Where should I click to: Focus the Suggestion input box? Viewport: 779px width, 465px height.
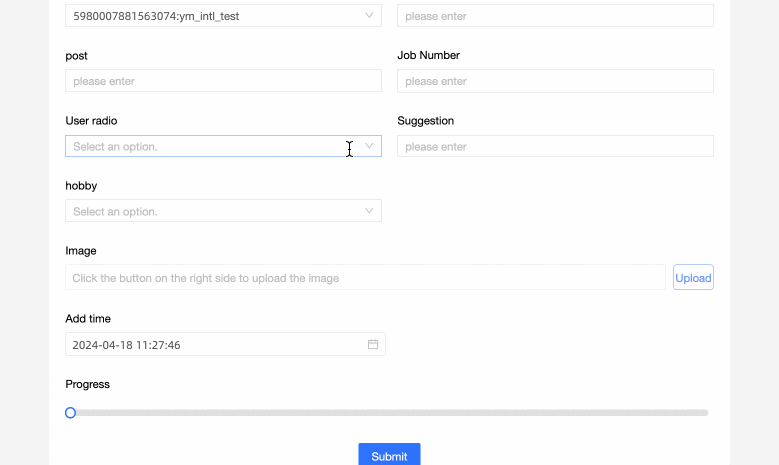pos(555,146)
